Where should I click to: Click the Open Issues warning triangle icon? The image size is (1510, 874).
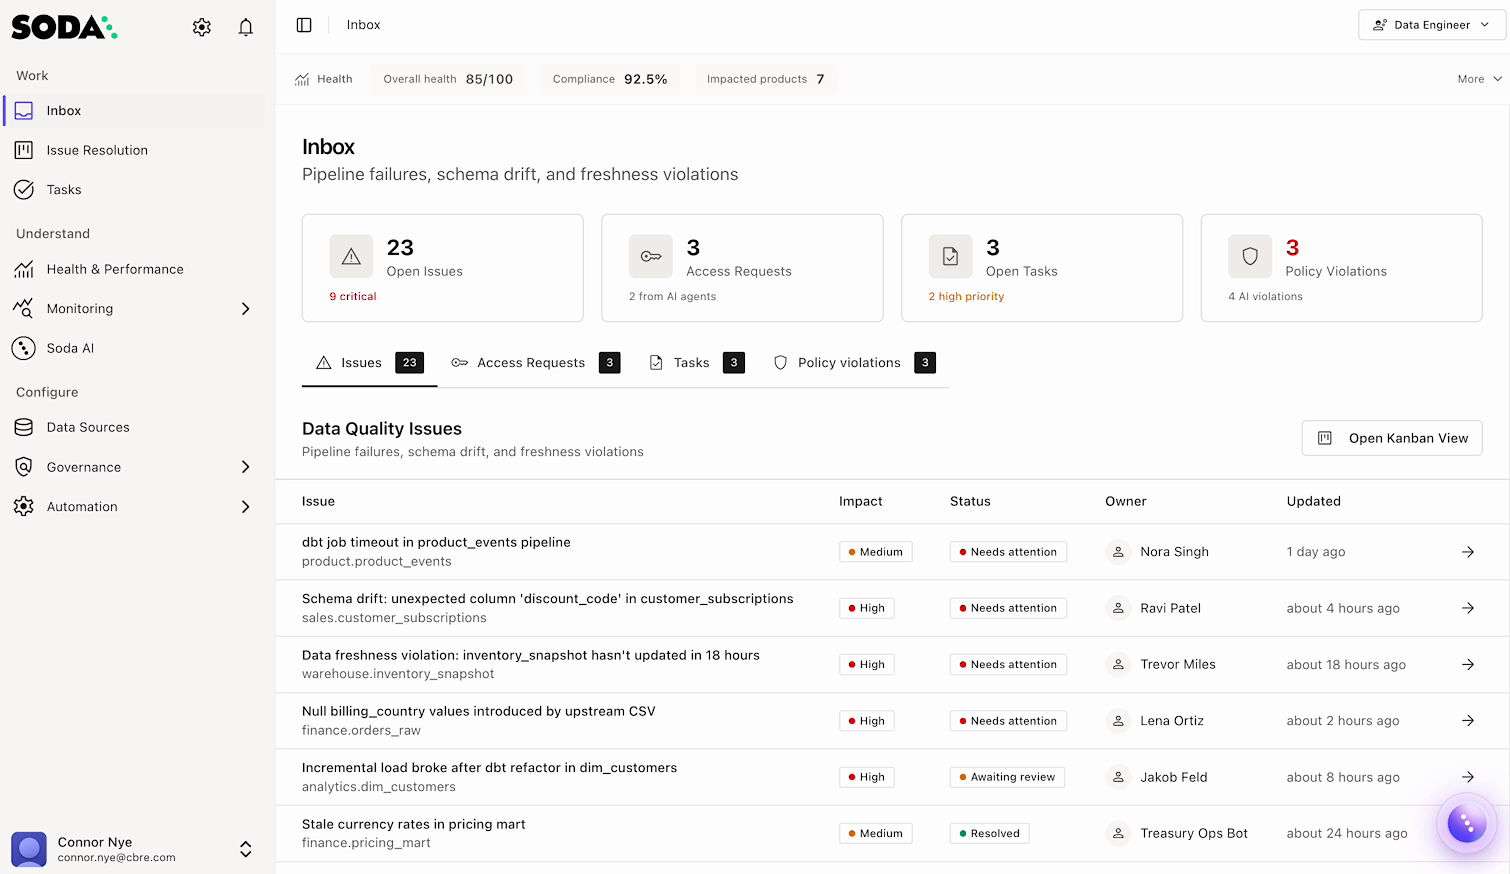[351, 257]
